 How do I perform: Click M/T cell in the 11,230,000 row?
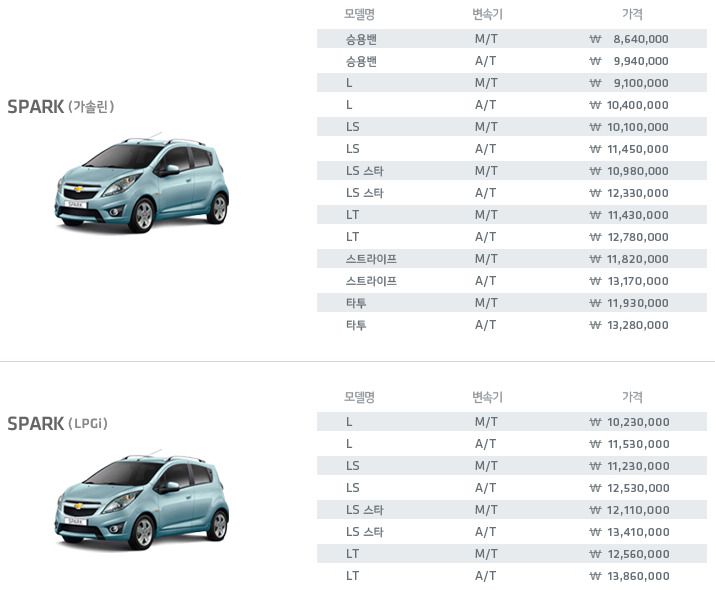pos(486,466)
